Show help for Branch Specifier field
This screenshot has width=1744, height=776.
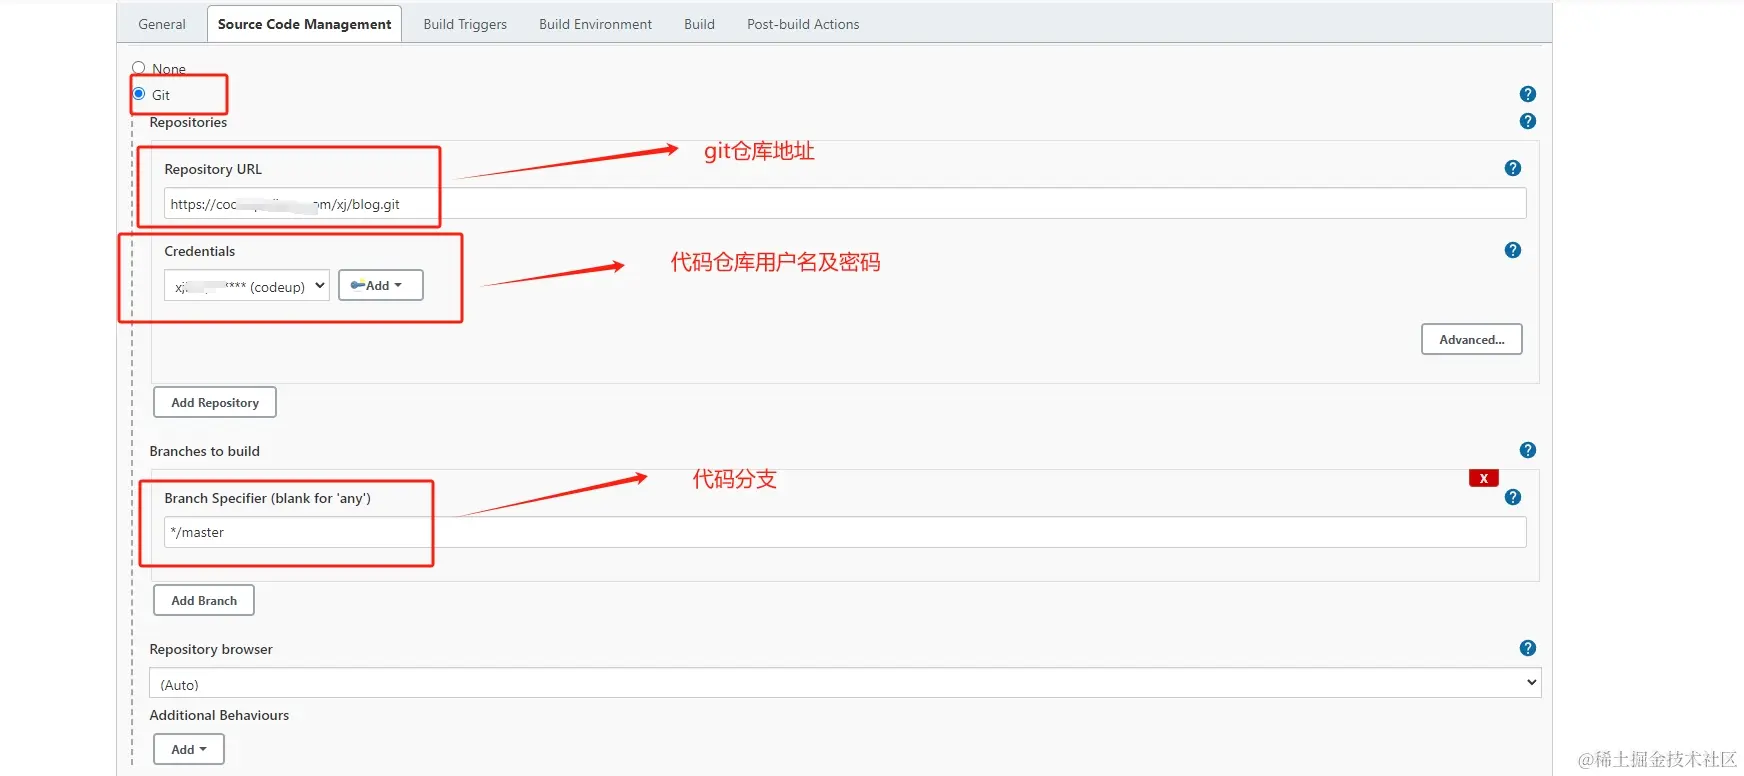pos(1513,497)
